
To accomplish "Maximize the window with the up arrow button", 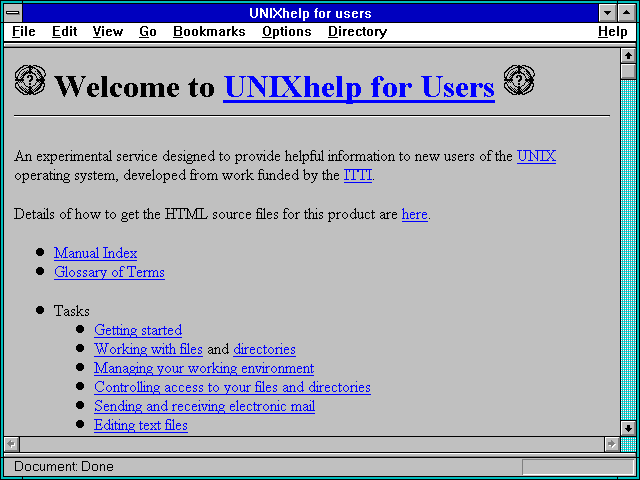I will 627,13.
